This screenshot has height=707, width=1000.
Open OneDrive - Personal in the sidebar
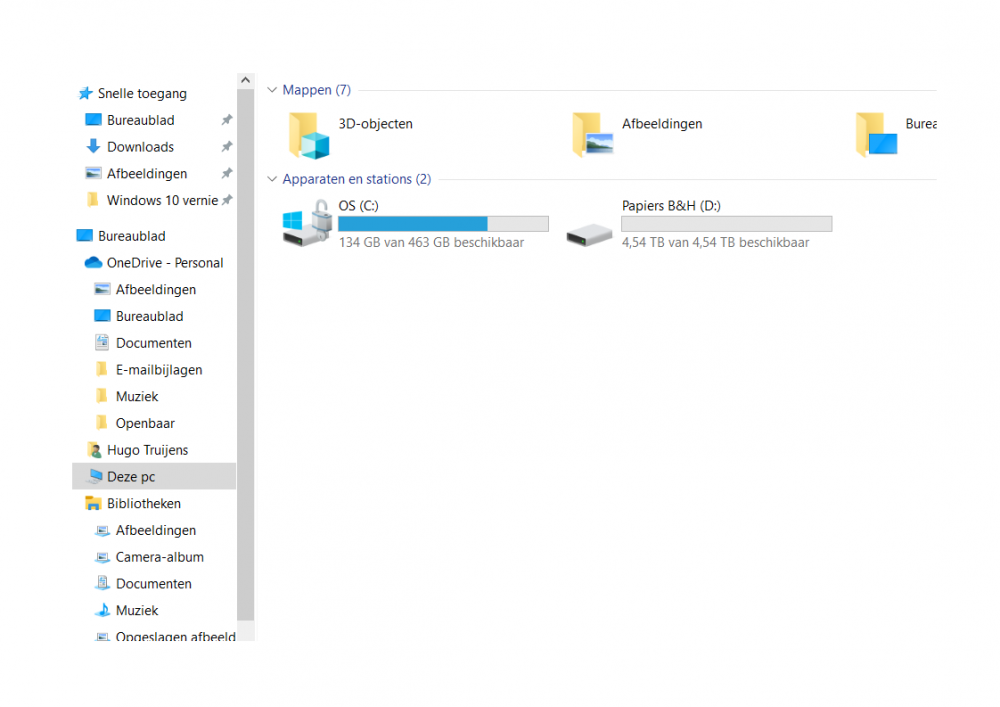(163, 262)
